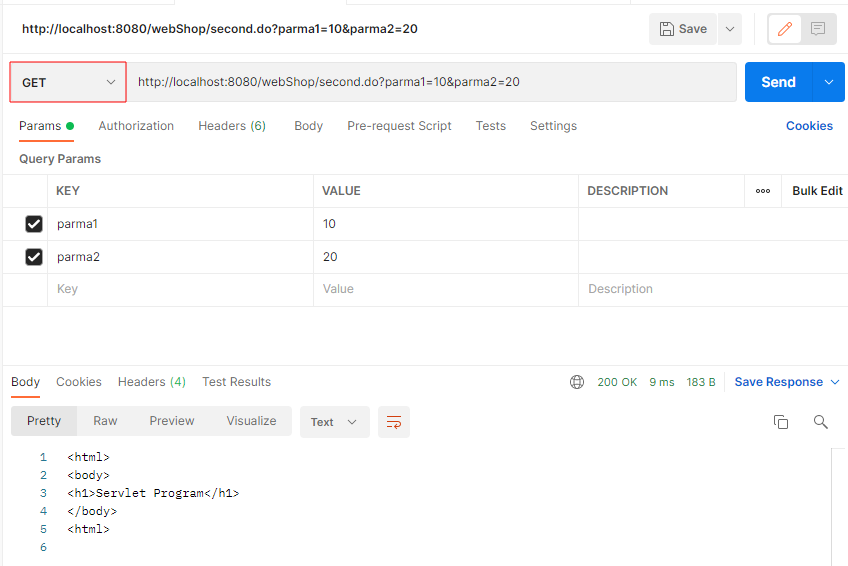Click the request title URL at top
848x566 pixels.
[220, 29]
